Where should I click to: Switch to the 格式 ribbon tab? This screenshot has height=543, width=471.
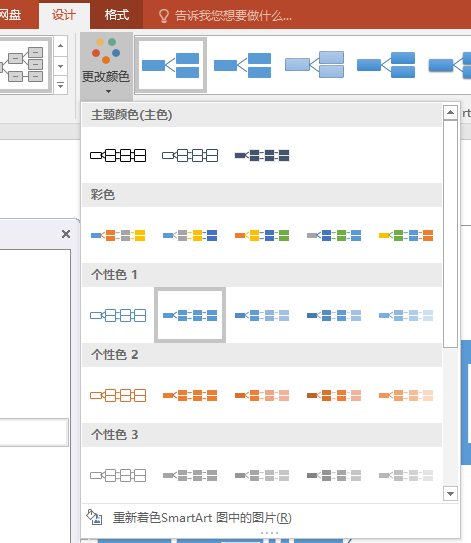pos(117,15)
